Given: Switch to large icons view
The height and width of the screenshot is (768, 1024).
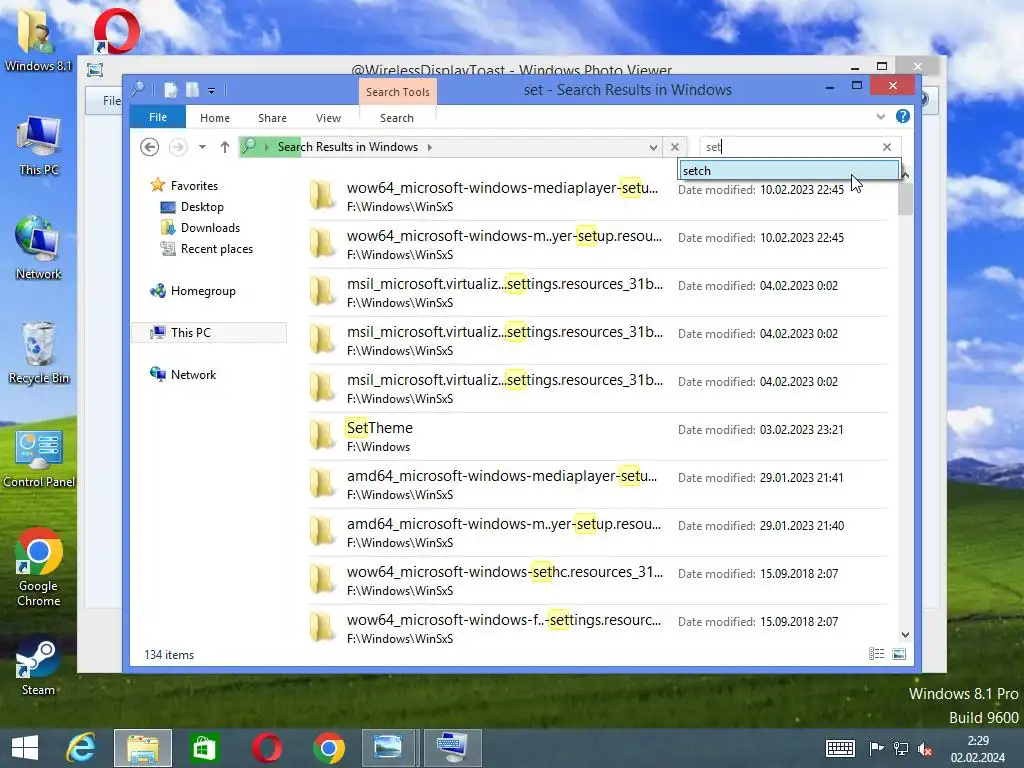Looking at the screenshot, I should [899, 654].
